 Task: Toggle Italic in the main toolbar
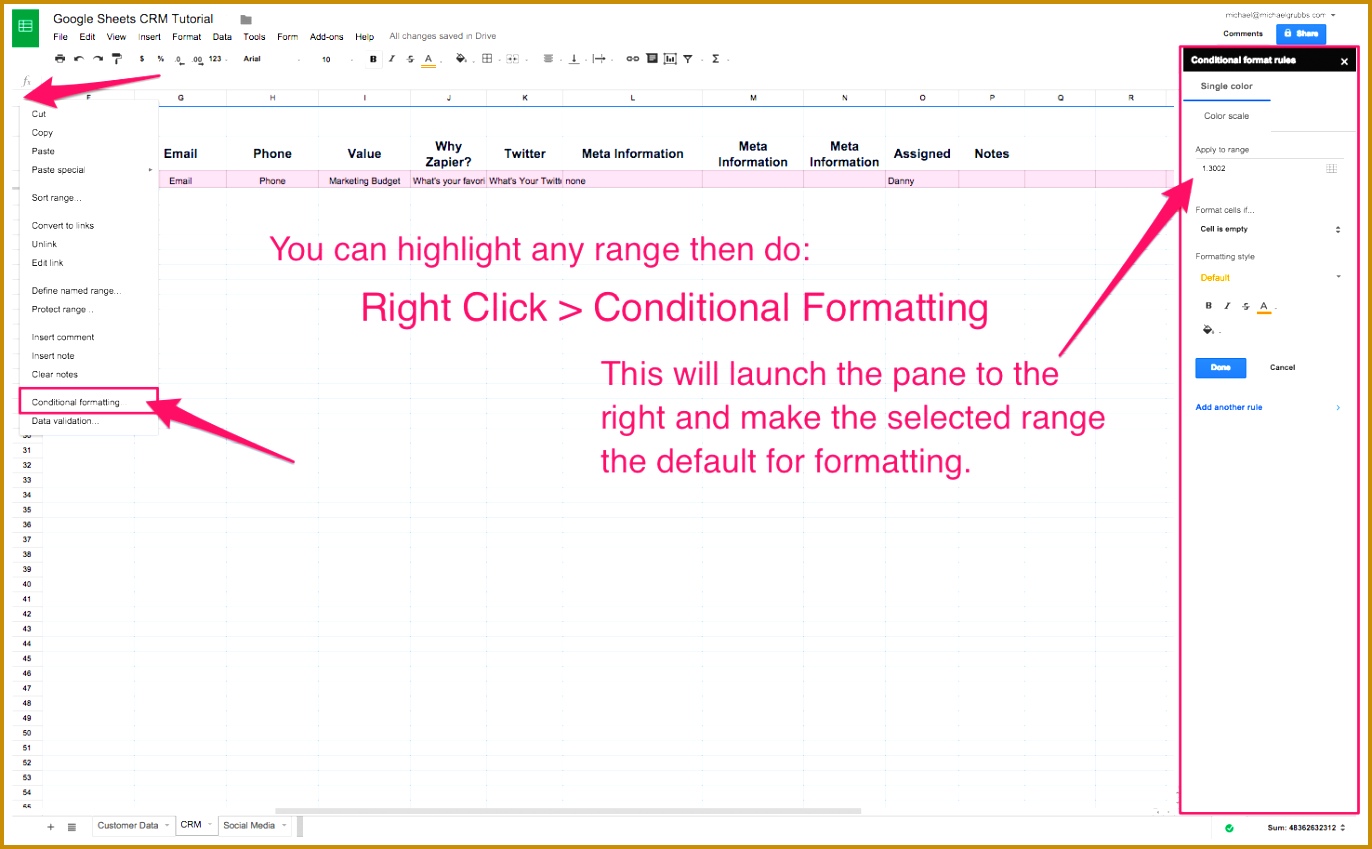click(x=392, y=59)
